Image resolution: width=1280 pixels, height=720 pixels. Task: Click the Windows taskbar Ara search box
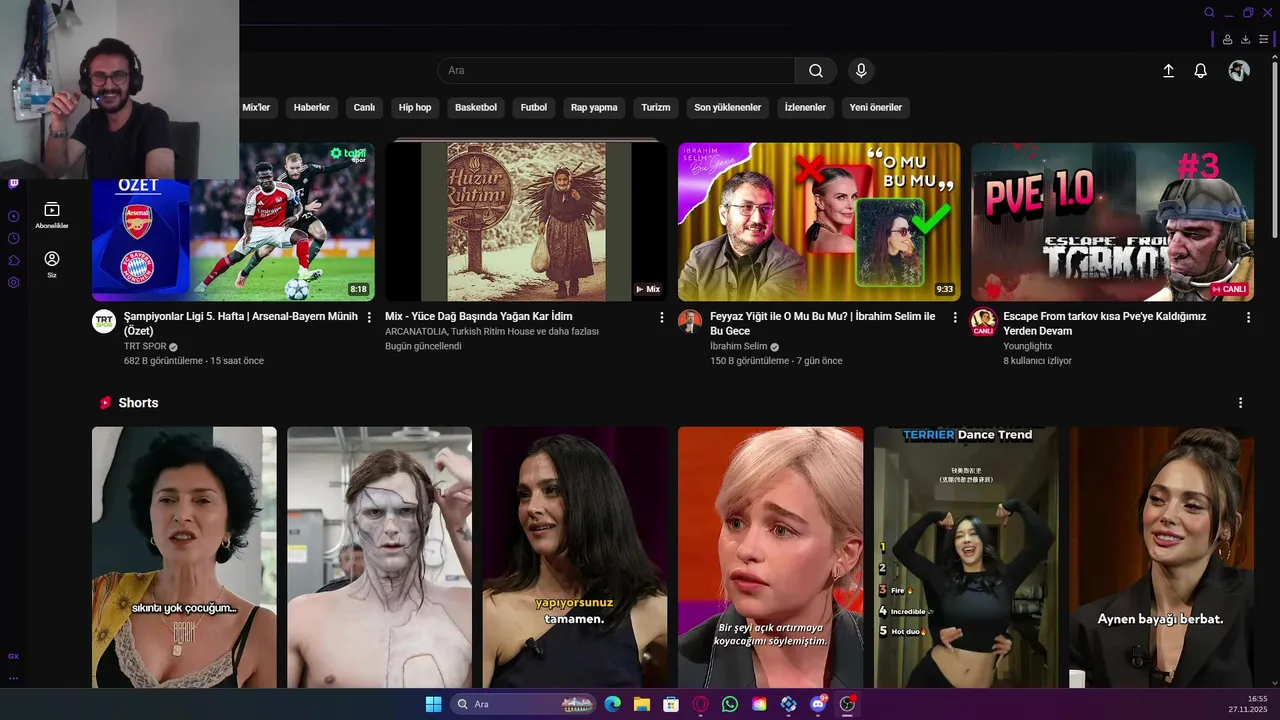tap(522, 704)
